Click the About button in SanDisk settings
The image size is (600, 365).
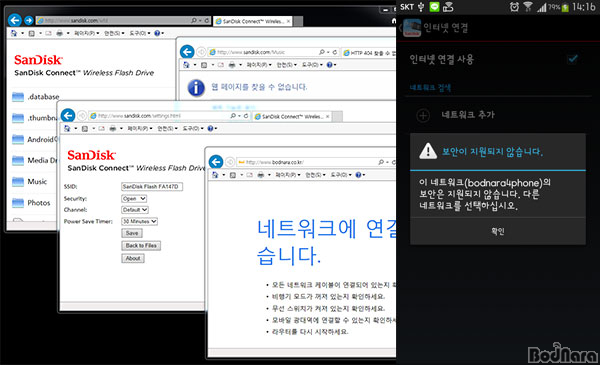click(x=133, y=258)
